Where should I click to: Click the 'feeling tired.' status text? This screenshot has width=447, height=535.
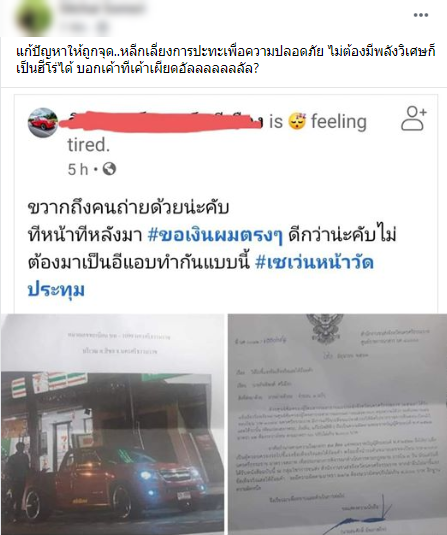click(x=217, y=133)
